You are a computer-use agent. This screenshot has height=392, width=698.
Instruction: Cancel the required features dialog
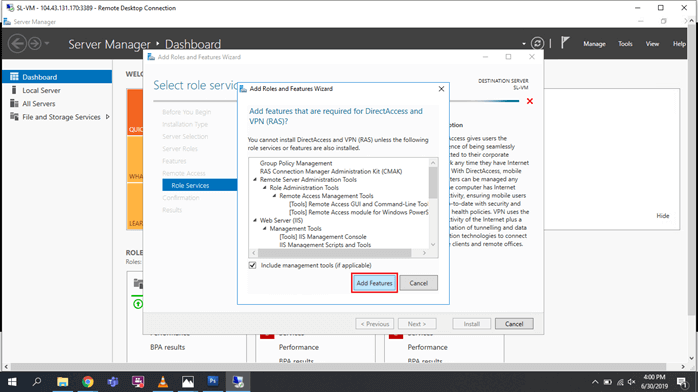pos(418,283)
